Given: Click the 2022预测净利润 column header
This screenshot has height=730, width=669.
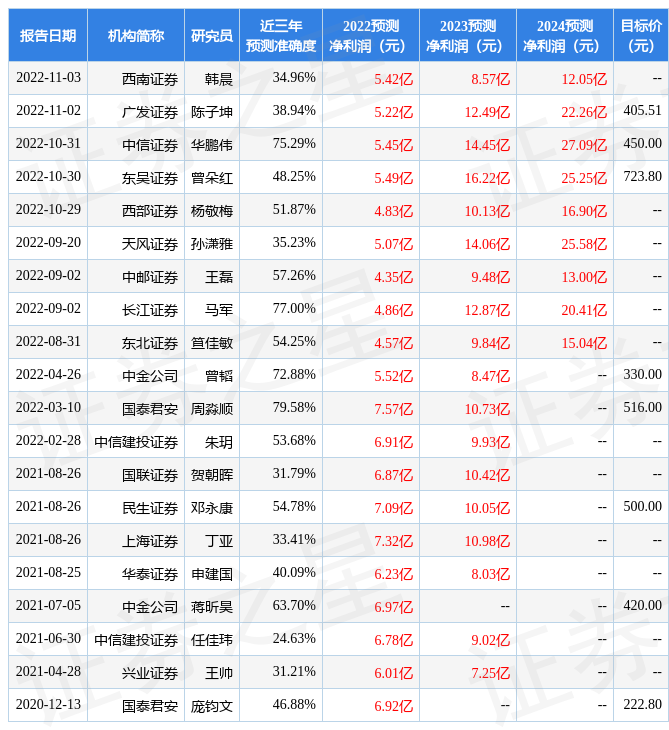Looking at the screenshot, I should coord(371,35).
